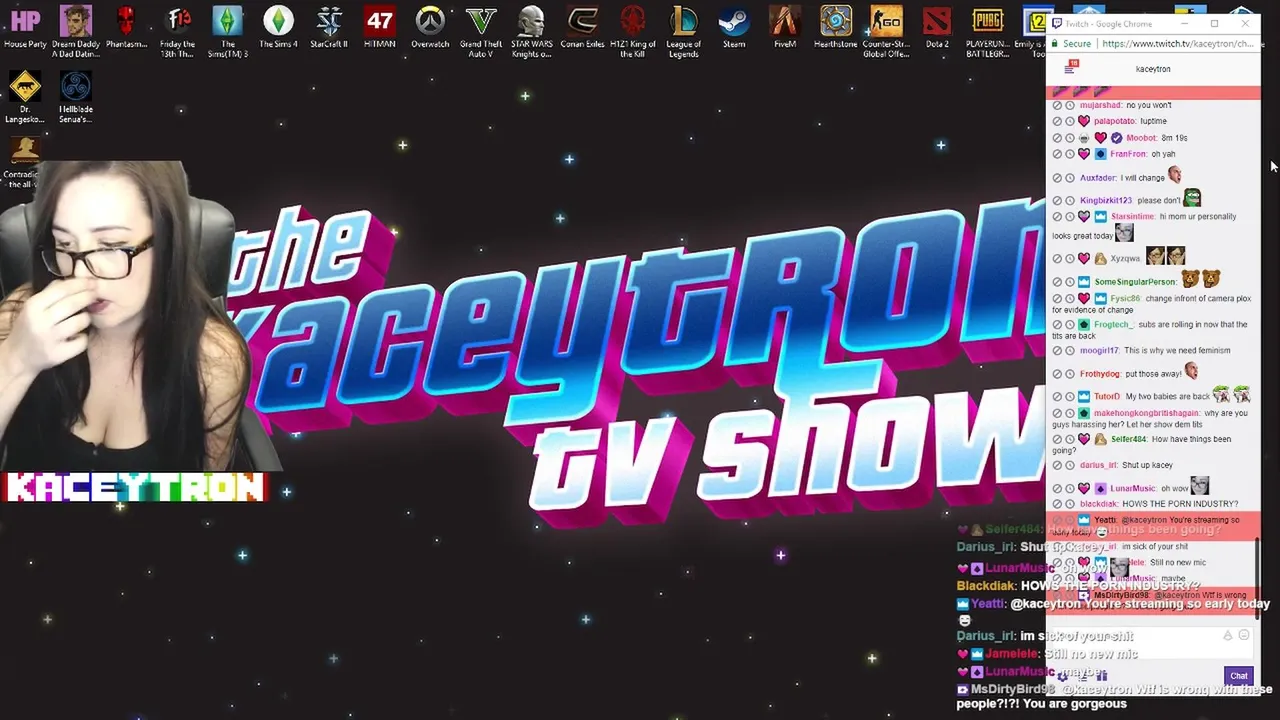
Task: Open Friday the 13th game shortcut
Action: point(177,32)
